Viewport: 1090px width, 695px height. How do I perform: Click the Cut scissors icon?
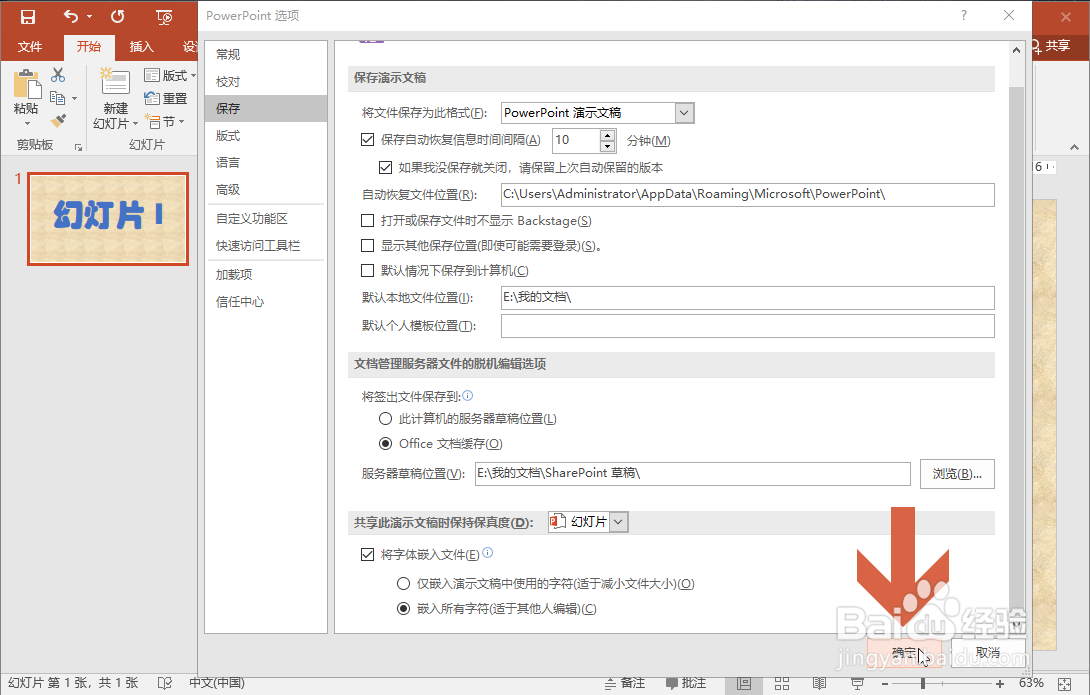point(57,74)
